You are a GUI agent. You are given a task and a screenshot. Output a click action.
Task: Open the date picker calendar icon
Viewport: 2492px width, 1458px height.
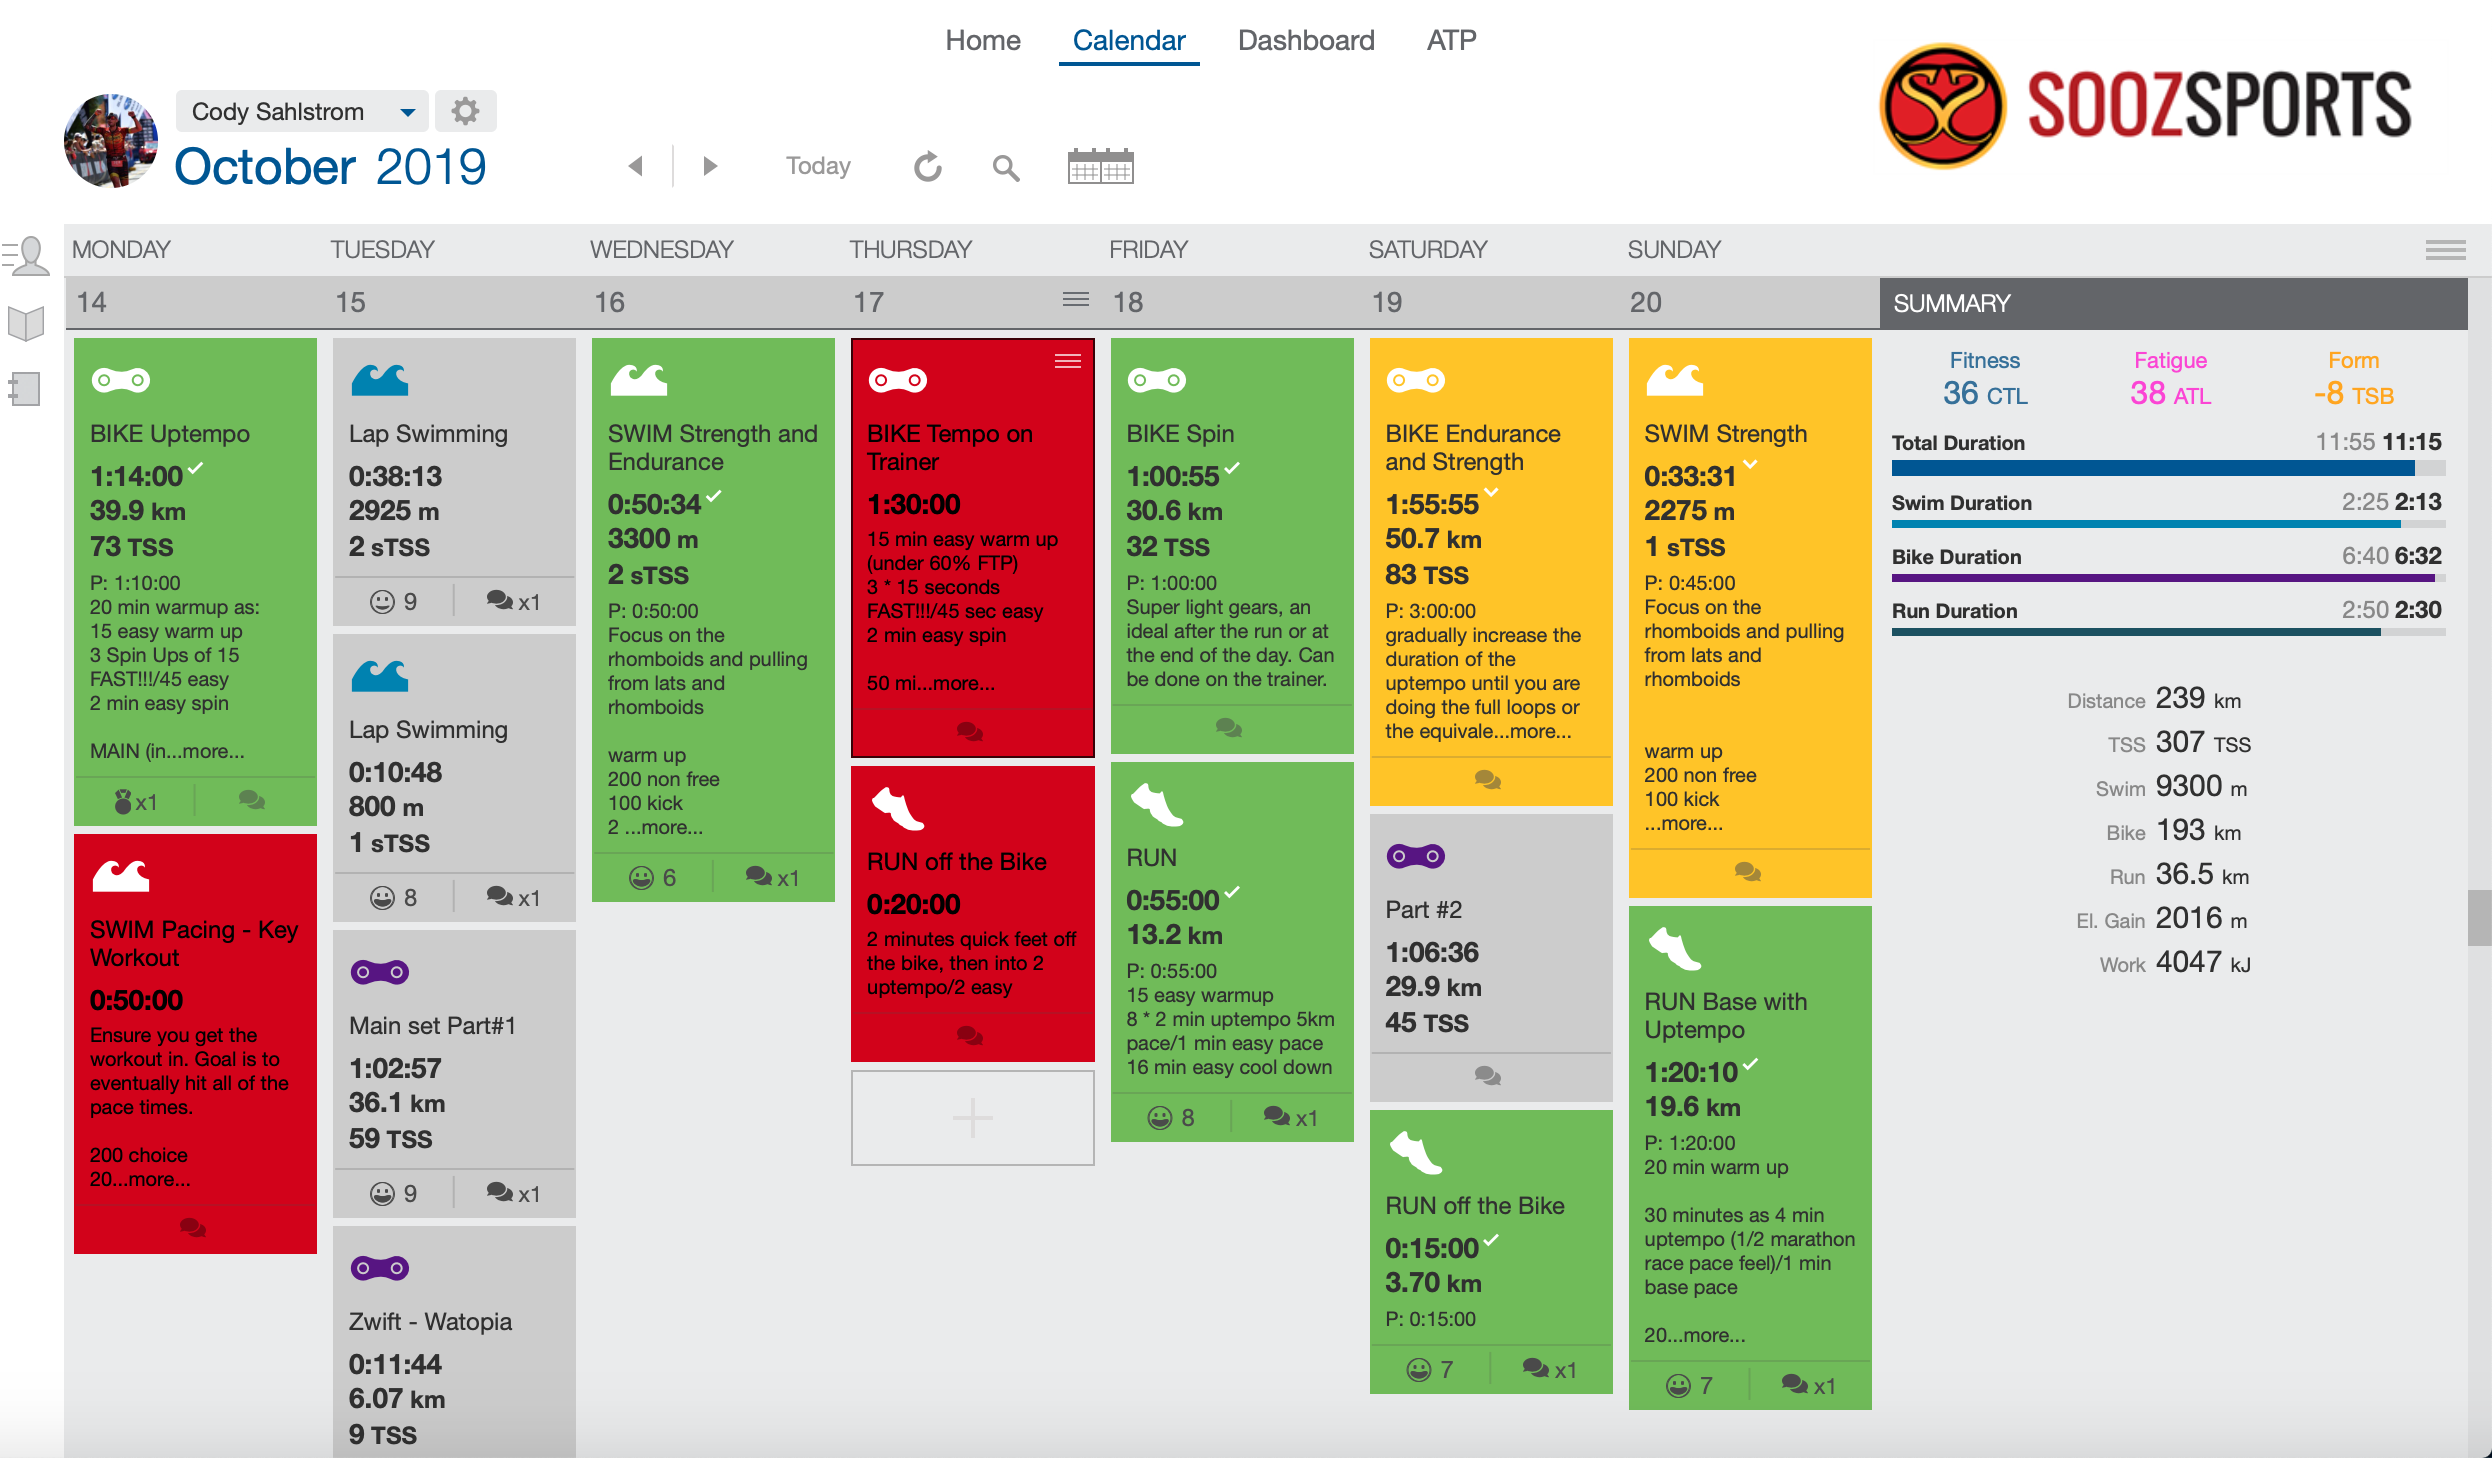click(1100, 167)
